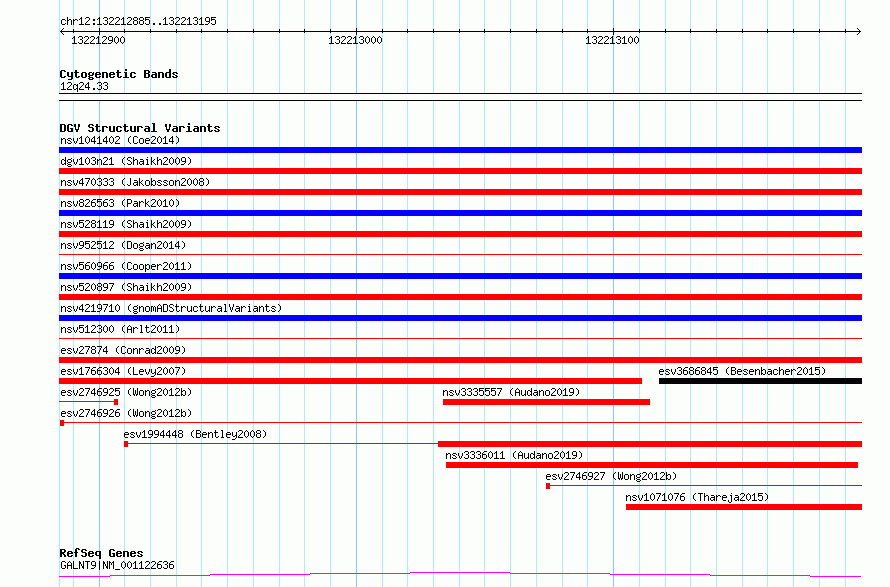Click the ruler's left arrow end
Viewport: 890px width, 587px height.
(x=62, y=31)
